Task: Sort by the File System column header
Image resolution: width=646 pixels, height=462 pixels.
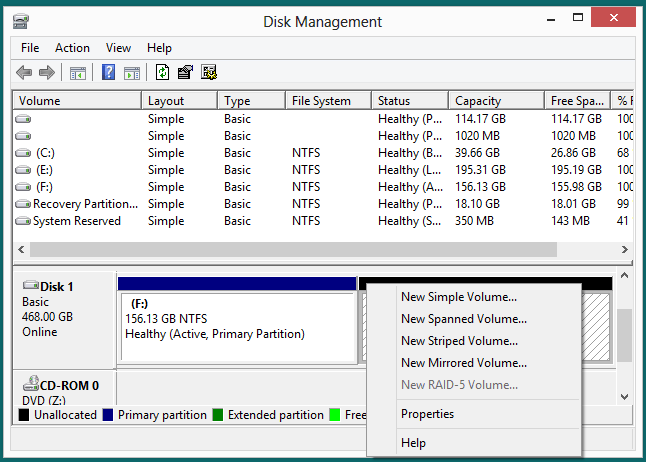Action: tap(328, 101)
